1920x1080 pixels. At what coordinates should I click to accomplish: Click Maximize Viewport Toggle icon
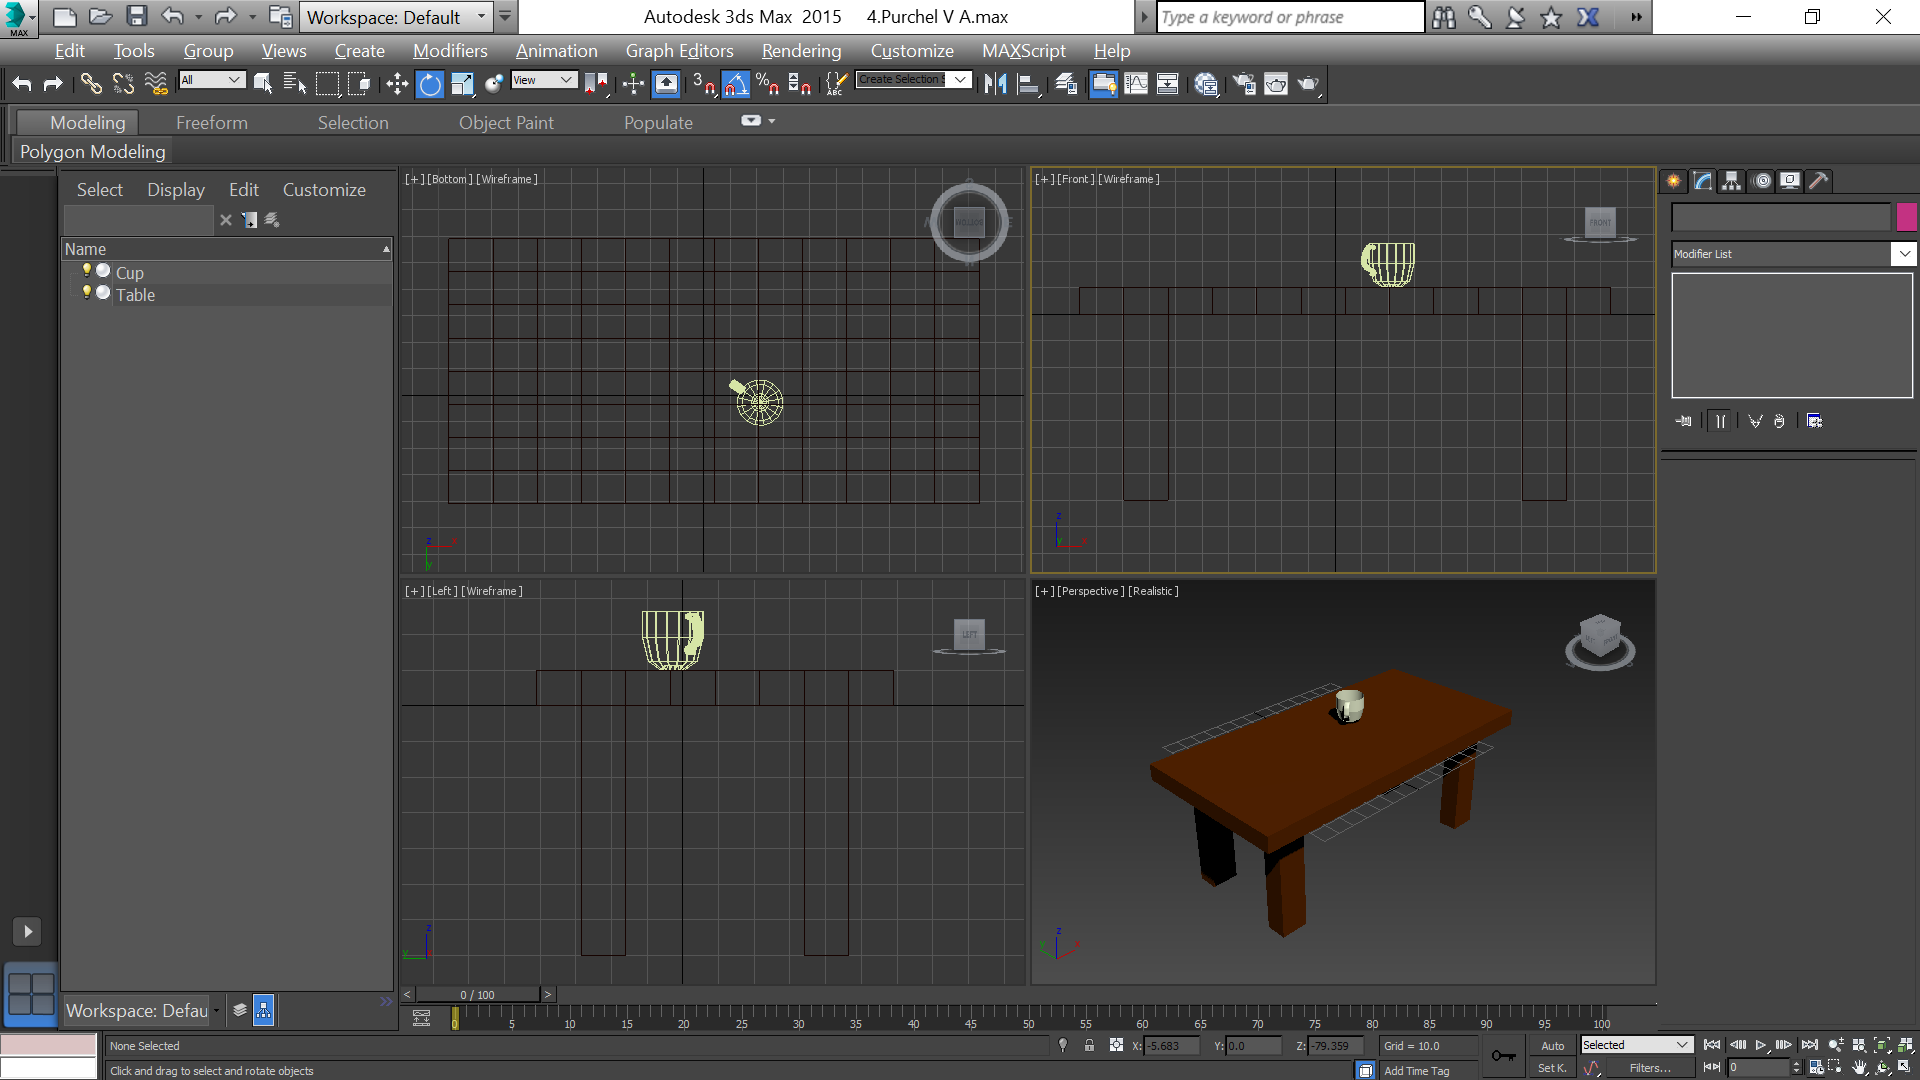pyautogui.click(x=1906, y=1068)
